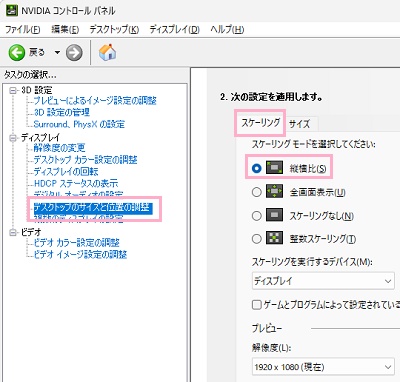Click the 戻る label next to back arrow
The width and height of the screenshot is (400, 382).
pyautogui.click(x=37, y=52)
